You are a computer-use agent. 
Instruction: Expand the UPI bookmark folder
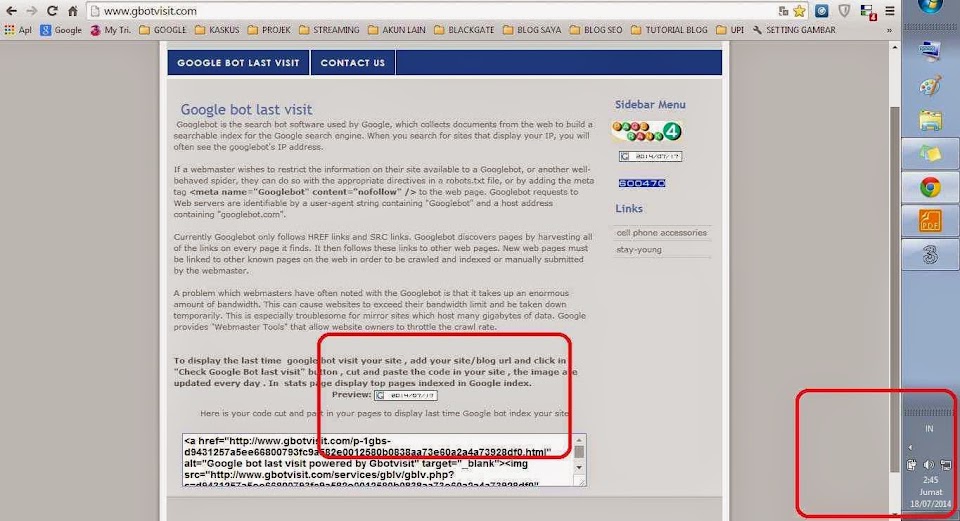pyautogui.click(x=730, y=29)
